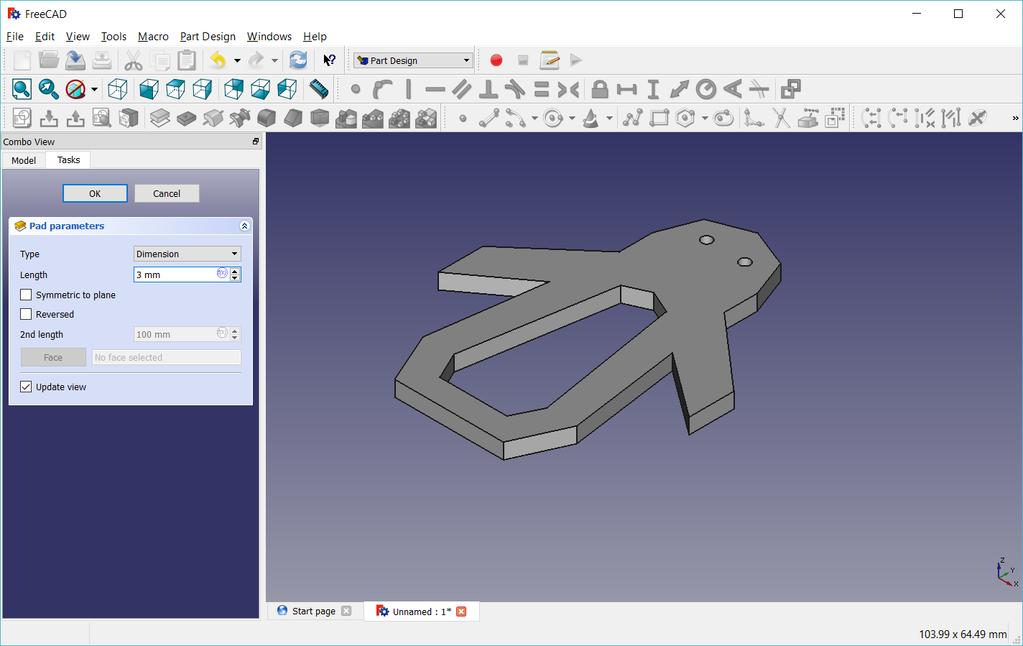Cancel the pad operation

166,193
